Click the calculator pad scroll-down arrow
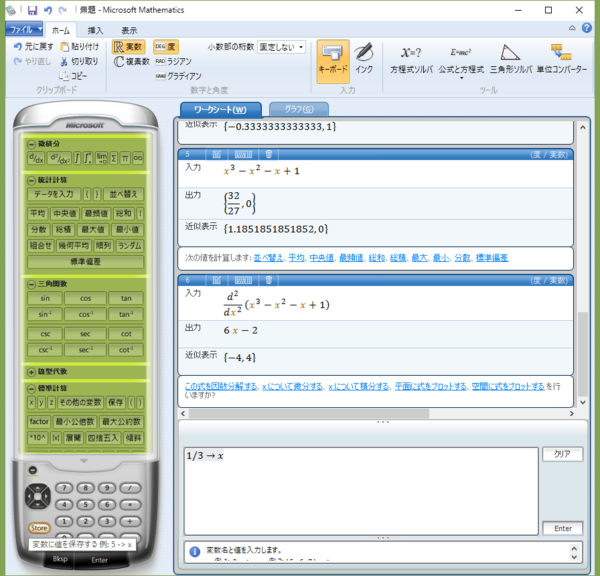The image size is (600, 576). [x=84, y=461]
